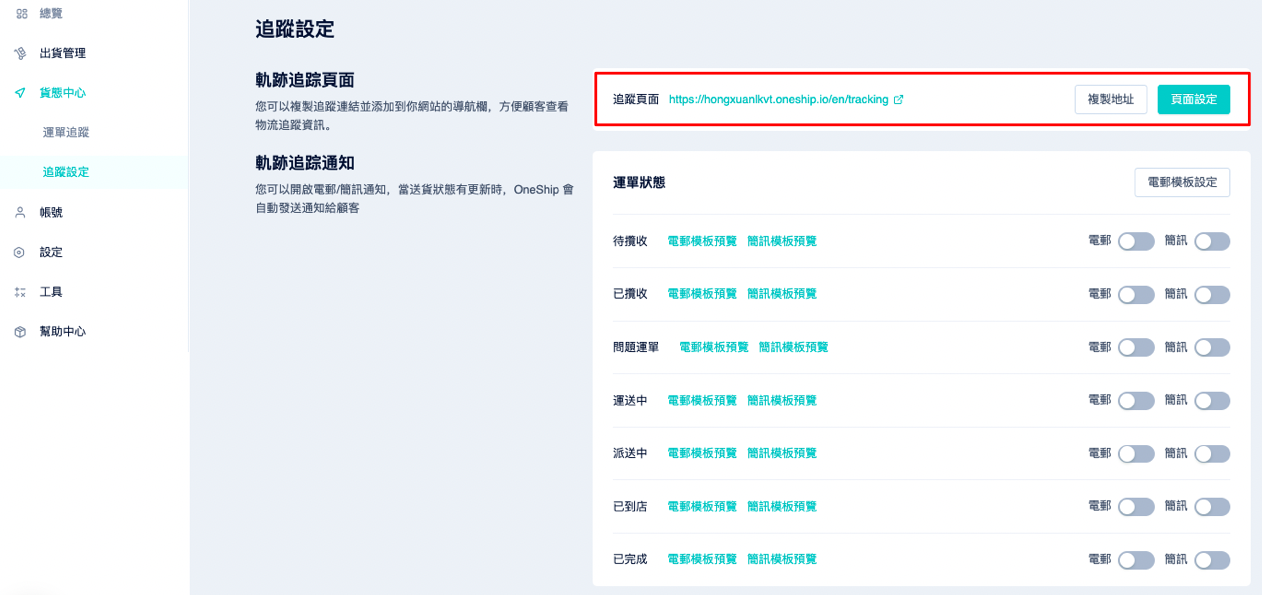Click the external link icon after tracking URL
The width and height of the screenshot is (1262, 595).
click(x=899, y=99)
